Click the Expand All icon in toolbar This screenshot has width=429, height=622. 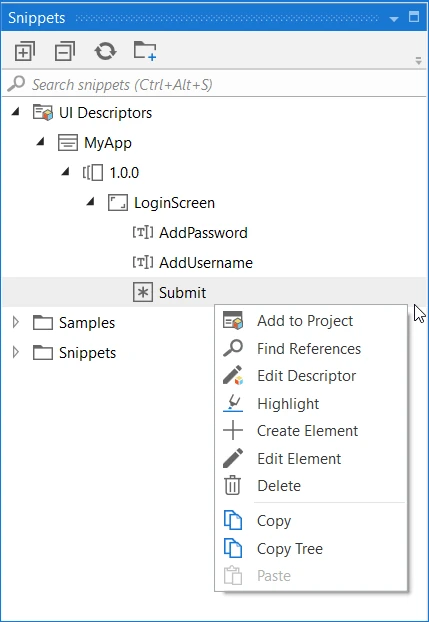25,51
